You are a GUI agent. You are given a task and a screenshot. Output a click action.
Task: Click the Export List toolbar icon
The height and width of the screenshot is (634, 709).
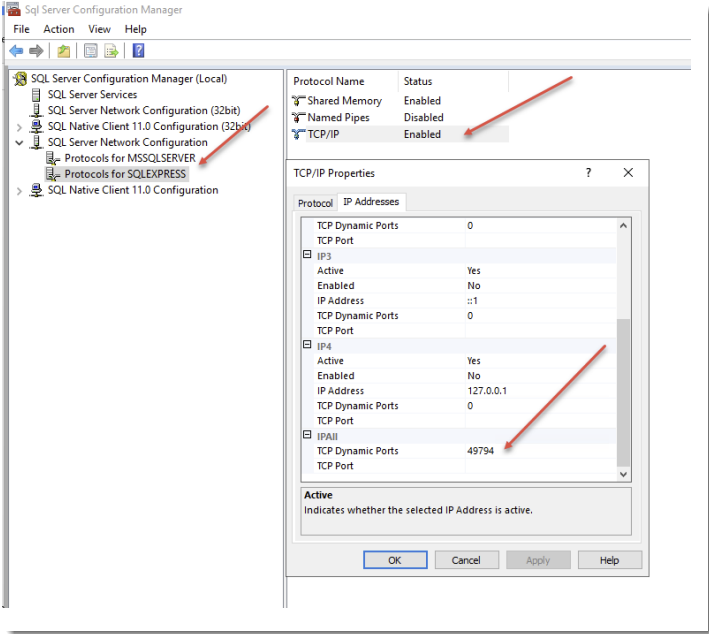click(111, 51)
